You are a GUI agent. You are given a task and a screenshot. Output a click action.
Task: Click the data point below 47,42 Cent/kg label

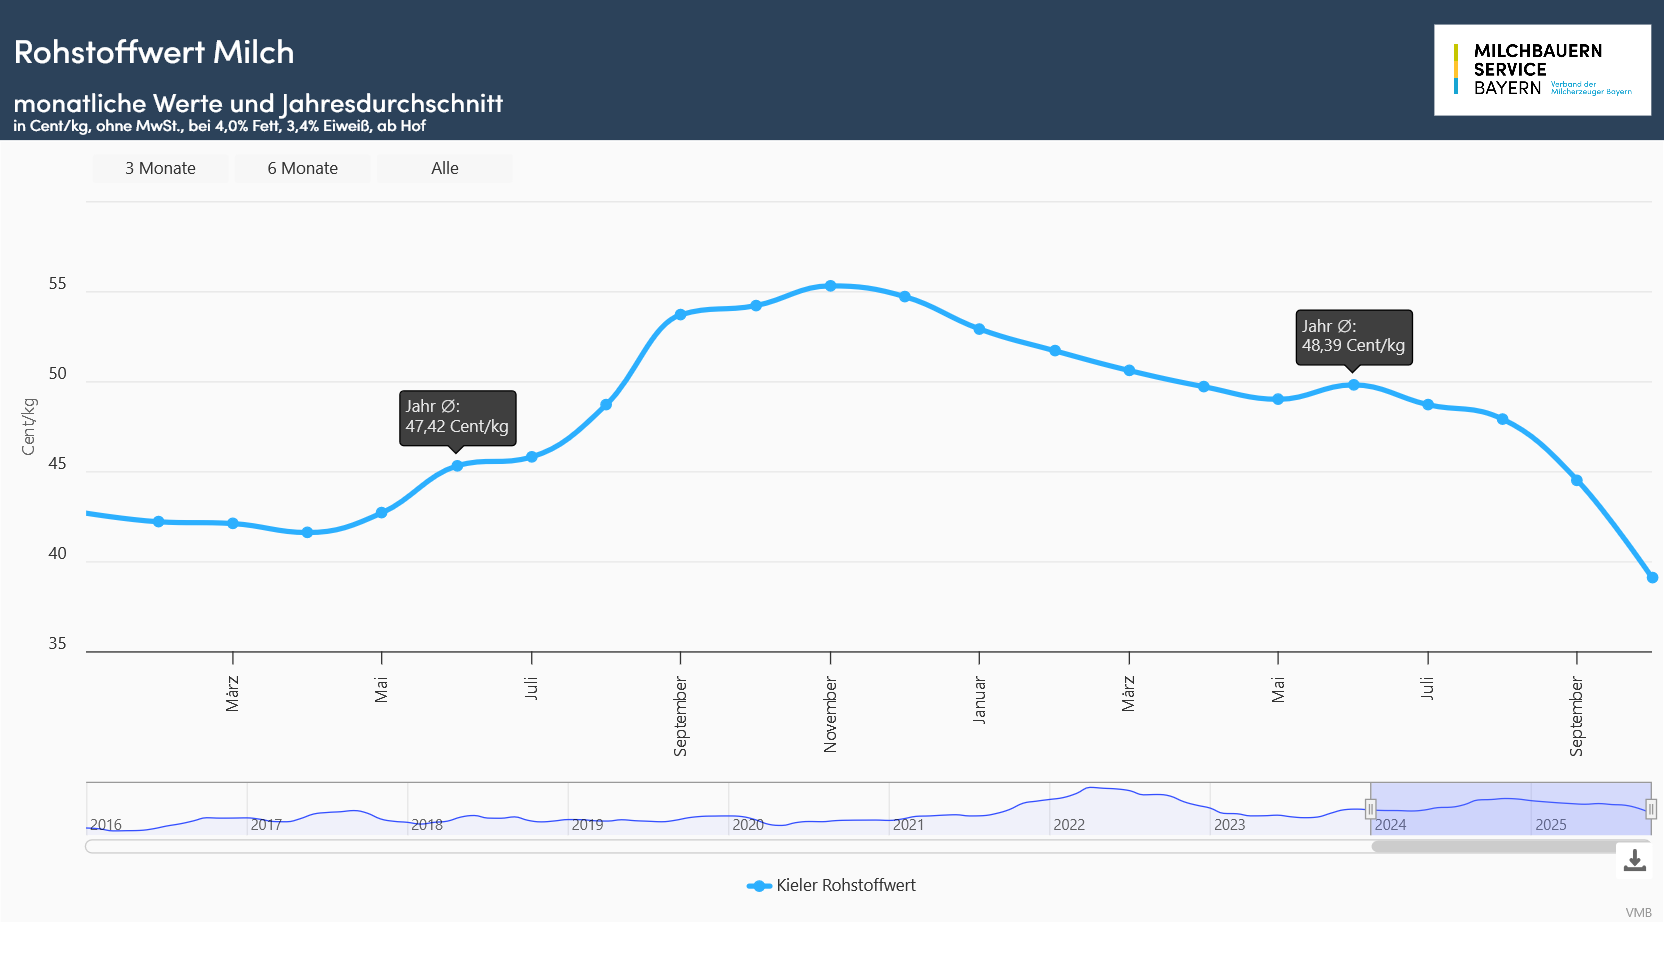[x=457, y=466]
